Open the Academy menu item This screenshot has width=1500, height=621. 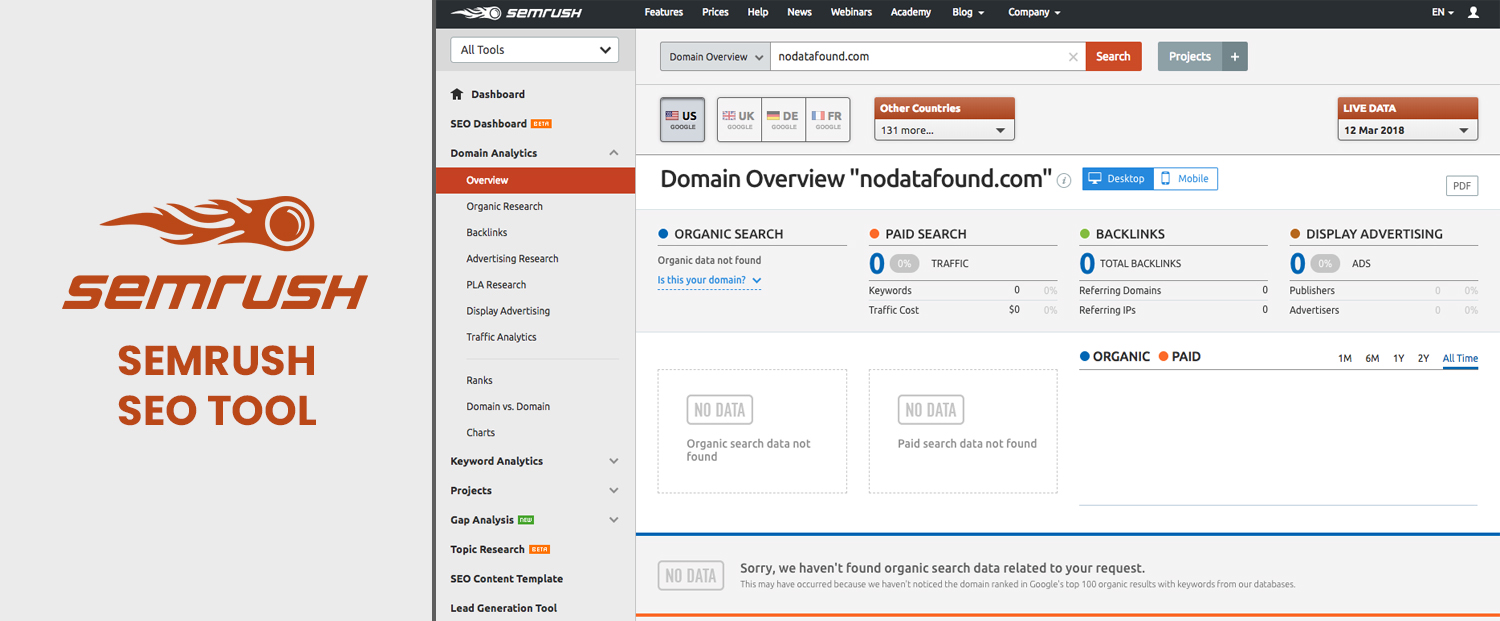coord(911,12)
